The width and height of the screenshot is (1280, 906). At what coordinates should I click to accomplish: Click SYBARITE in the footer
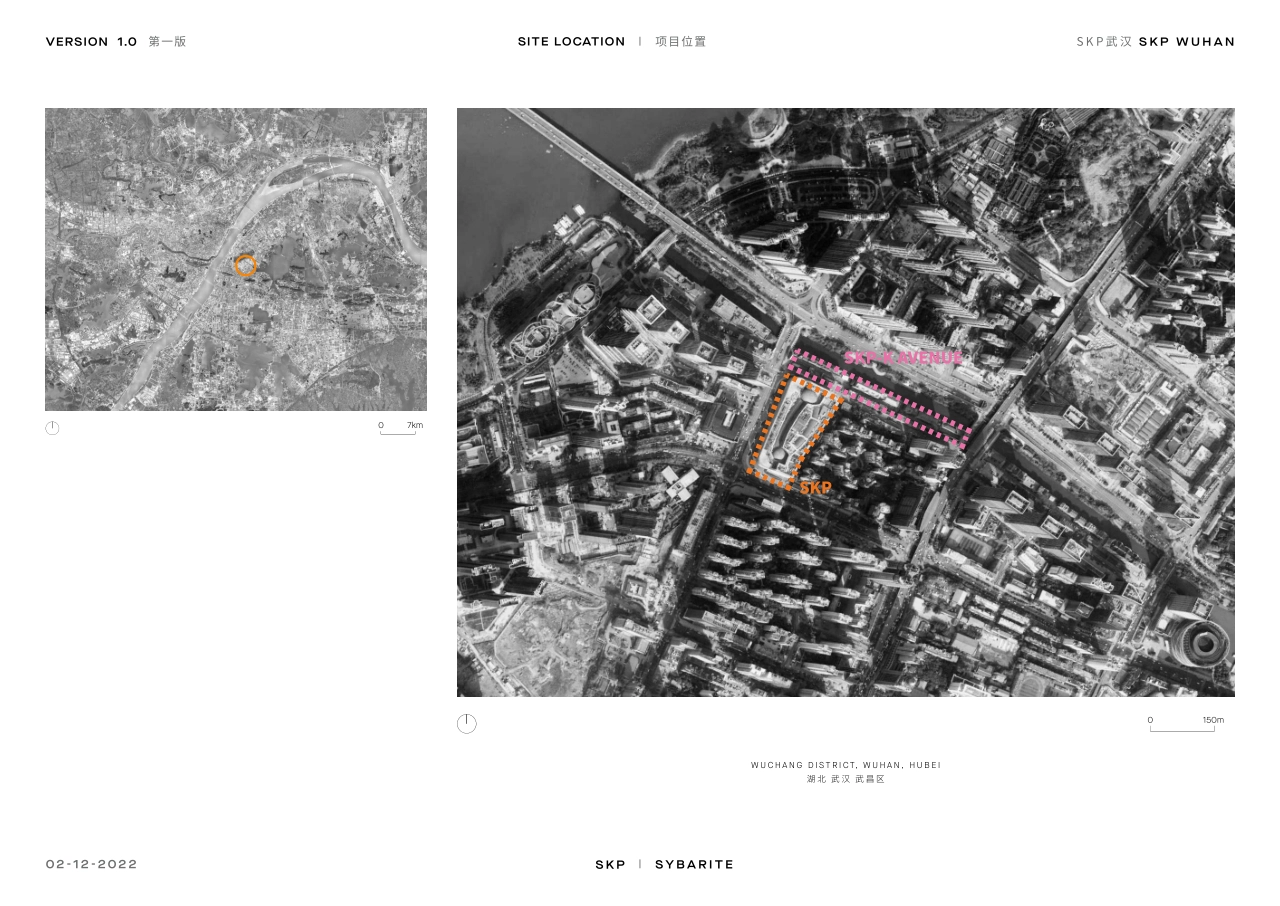coord(694,864)
